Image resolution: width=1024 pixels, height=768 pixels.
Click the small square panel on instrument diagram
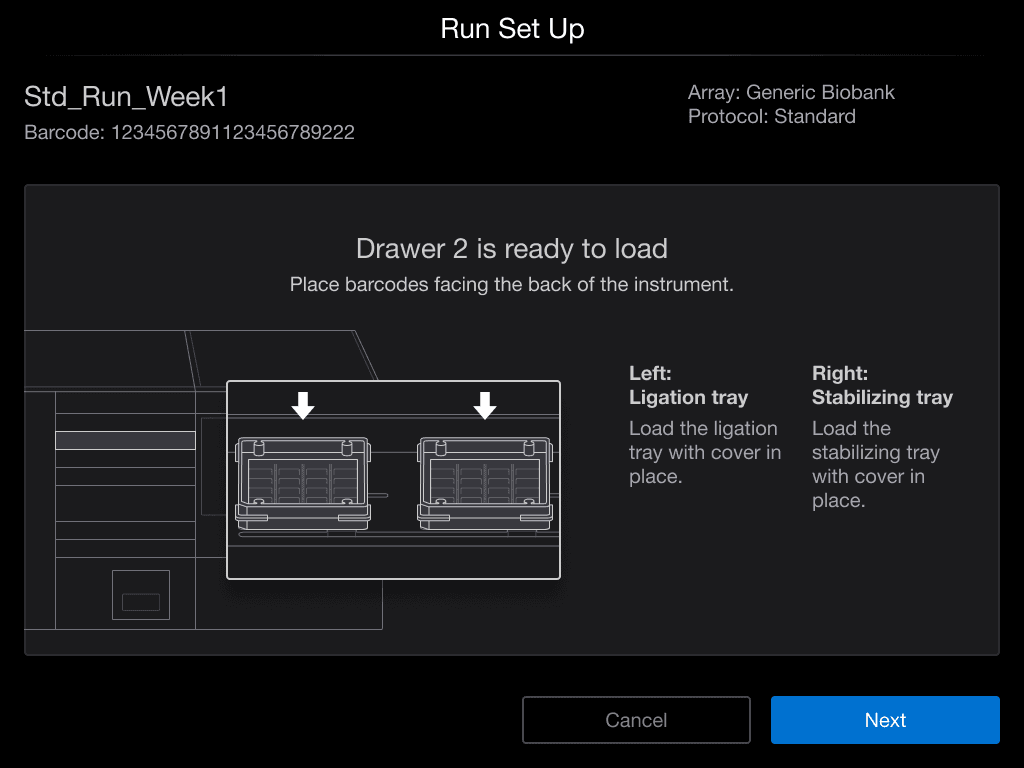point(141,595)
